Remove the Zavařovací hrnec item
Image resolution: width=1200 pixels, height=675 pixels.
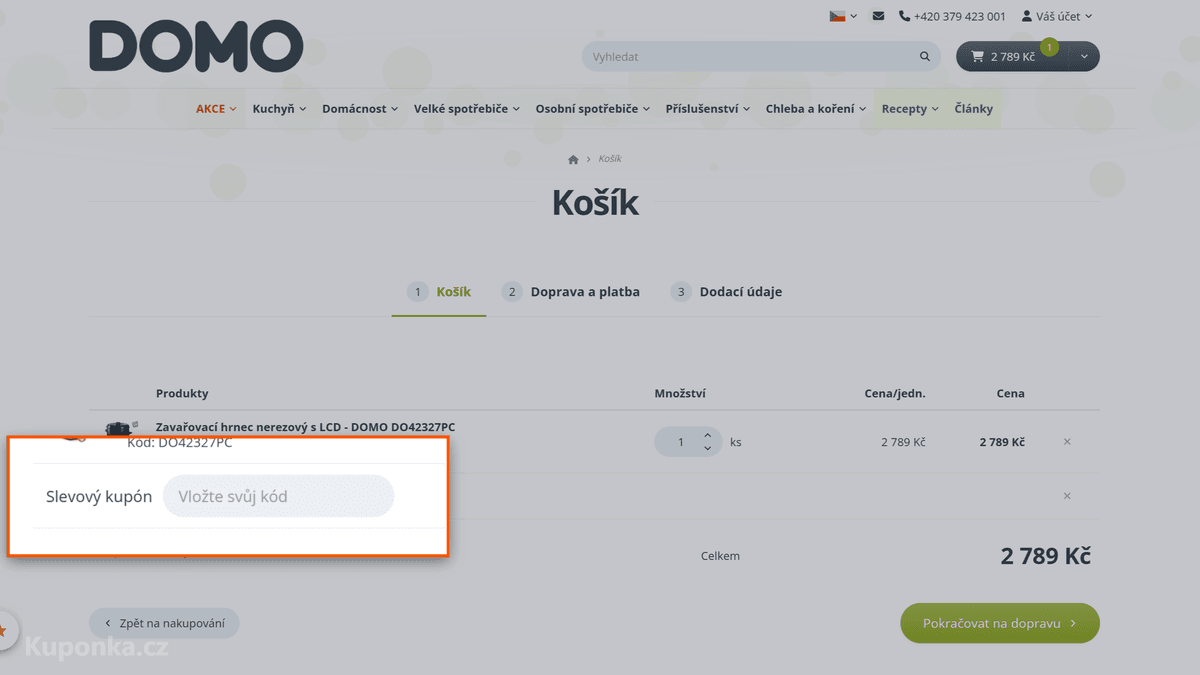point(1067,442)
